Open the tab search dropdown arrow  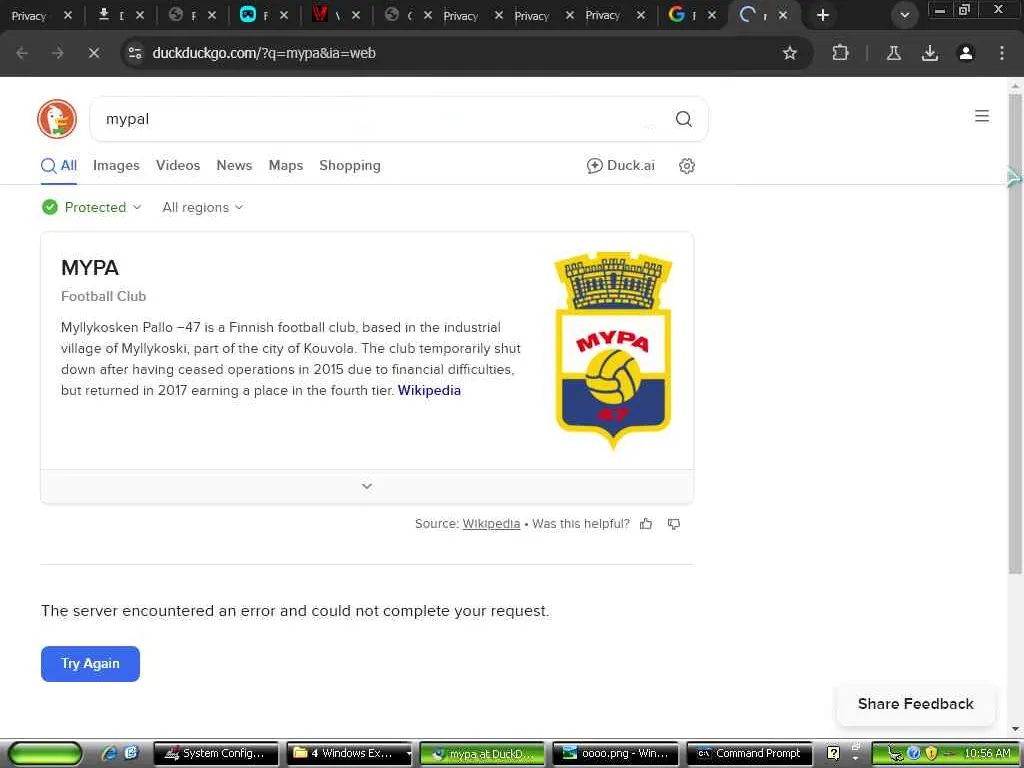tap(904, 15)
